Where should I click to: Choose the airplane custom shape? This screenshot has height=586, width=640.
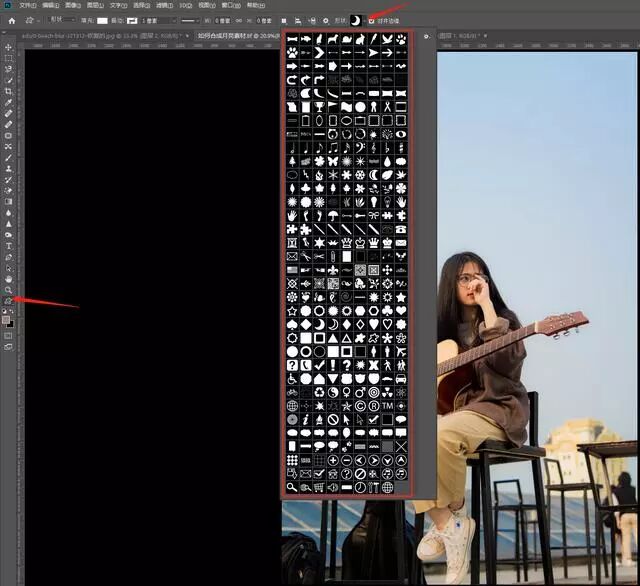click(x=401, y=351)
